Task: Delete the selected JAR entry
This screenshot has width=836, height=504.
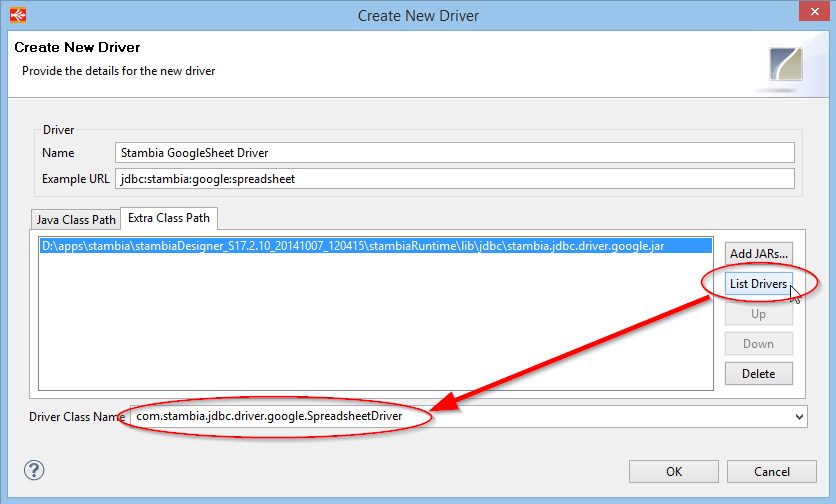Action: [x=759, y=374]
